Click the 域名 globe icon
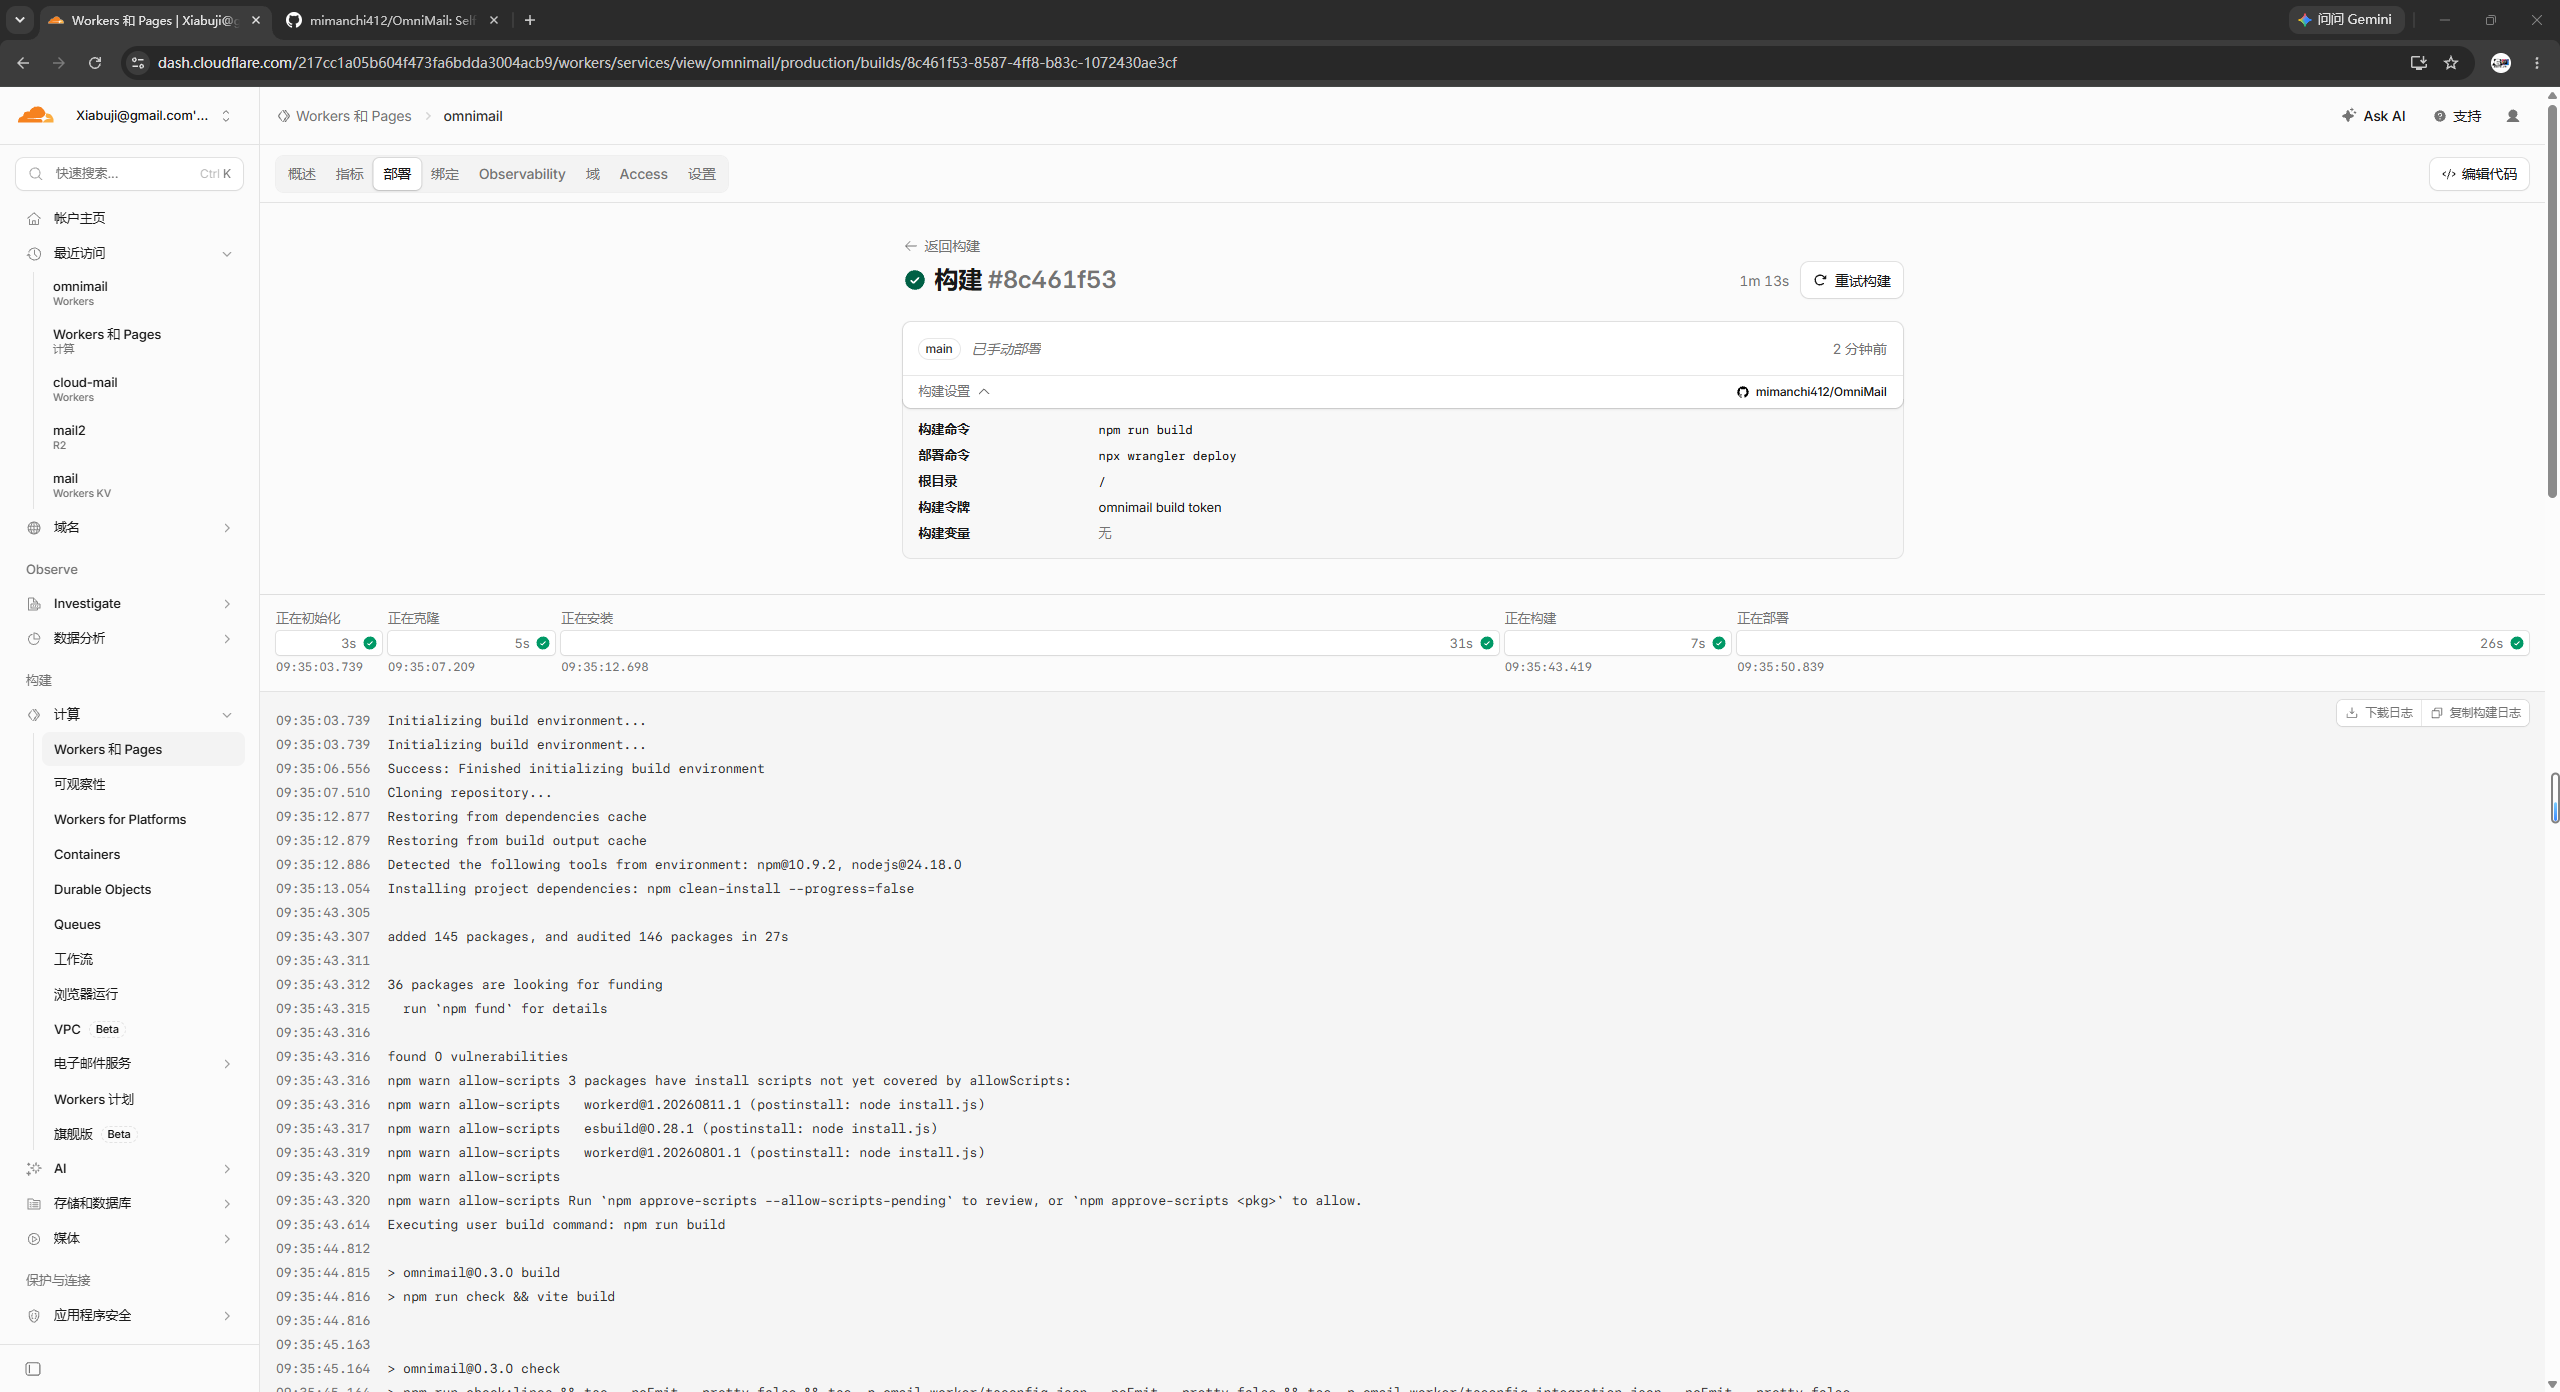Viewport: 2560px width, 1392px height. coord(34,527)
